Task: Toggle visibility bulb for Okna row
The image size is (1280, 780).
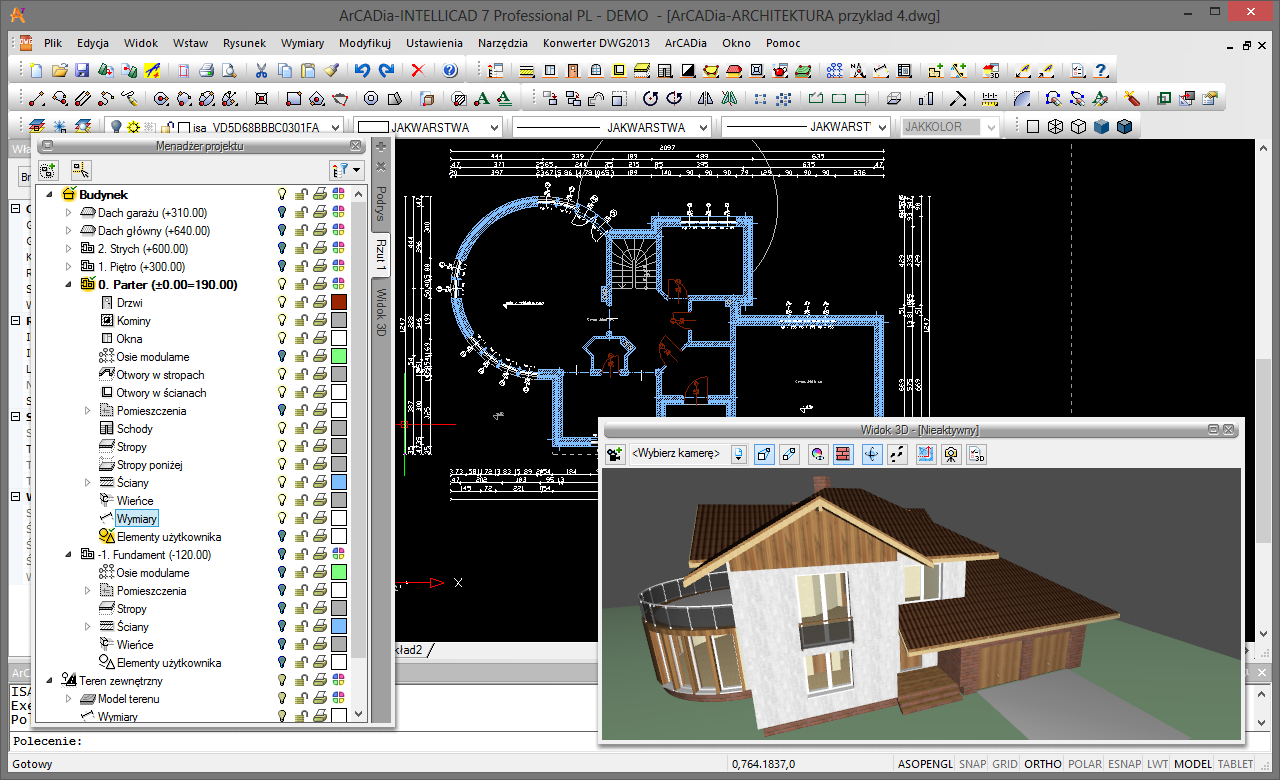Action: pos(282,338)
